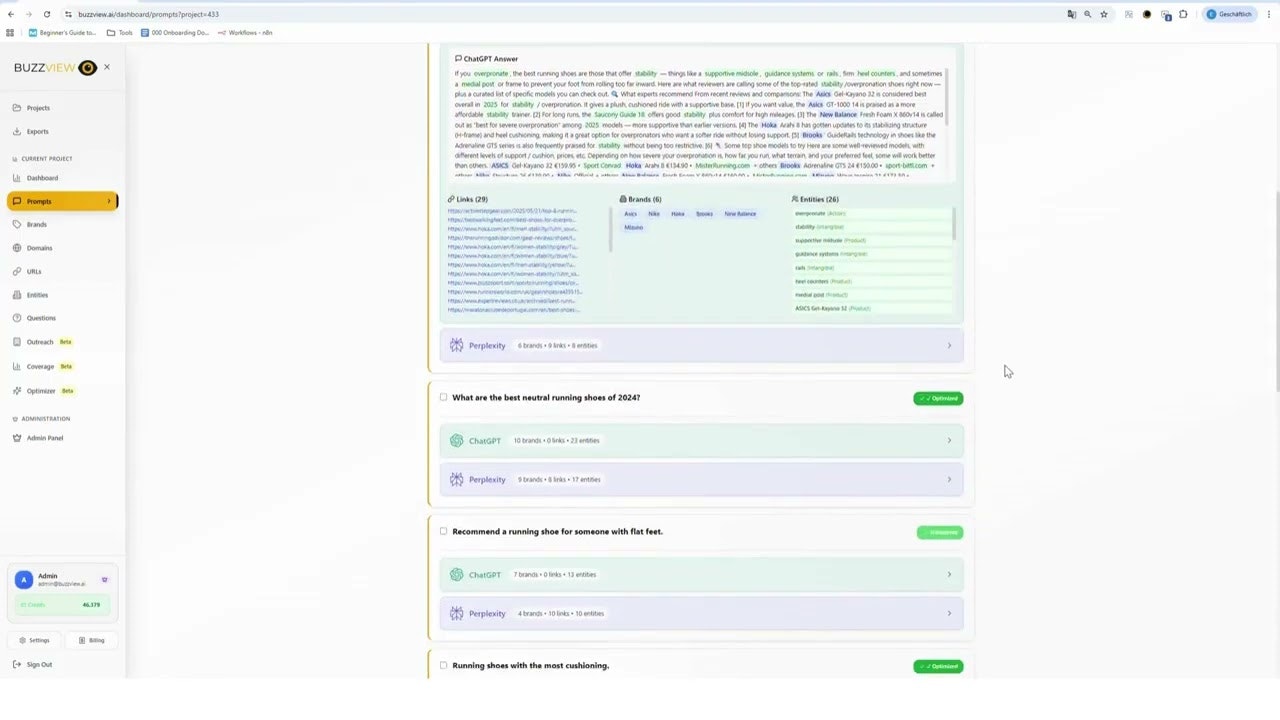Click the New Balance brand tag

(x=740, y=214)
